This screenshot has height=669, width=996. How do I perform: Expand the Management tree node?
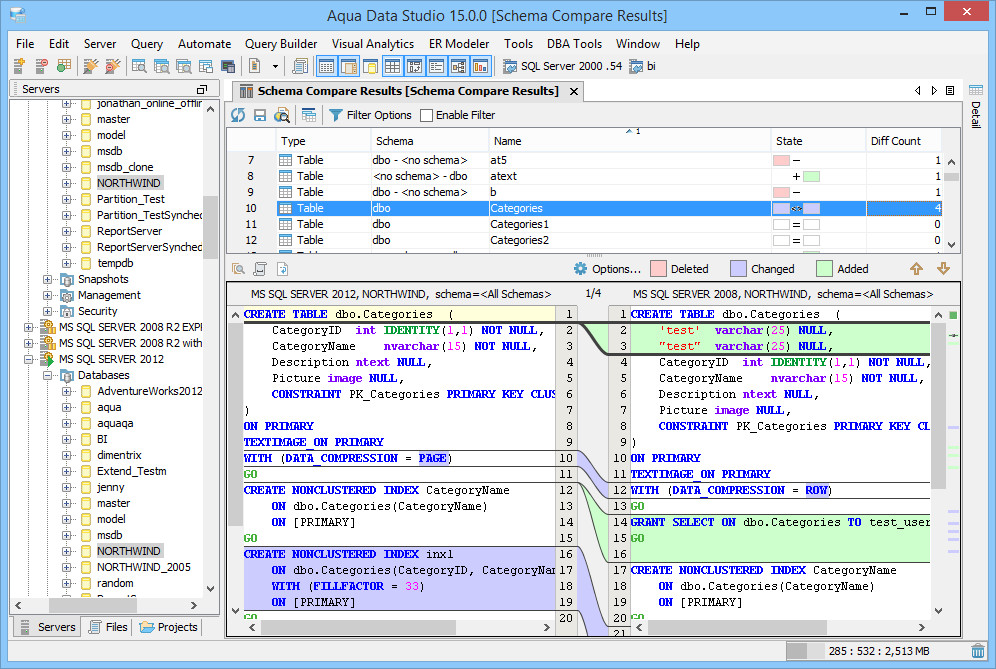[48, 295]
